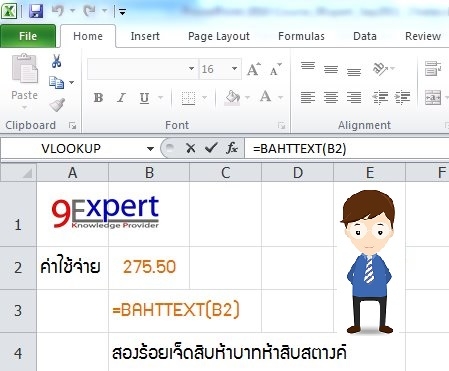The height and width of the screenshot is (371, 449).
Task: Expand the font size dropdown
Action: tap(235, 69)
